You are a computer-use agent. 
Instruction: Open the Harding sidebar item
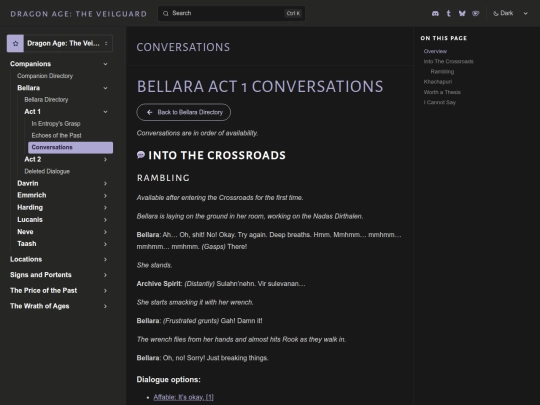tap(30, 208)
